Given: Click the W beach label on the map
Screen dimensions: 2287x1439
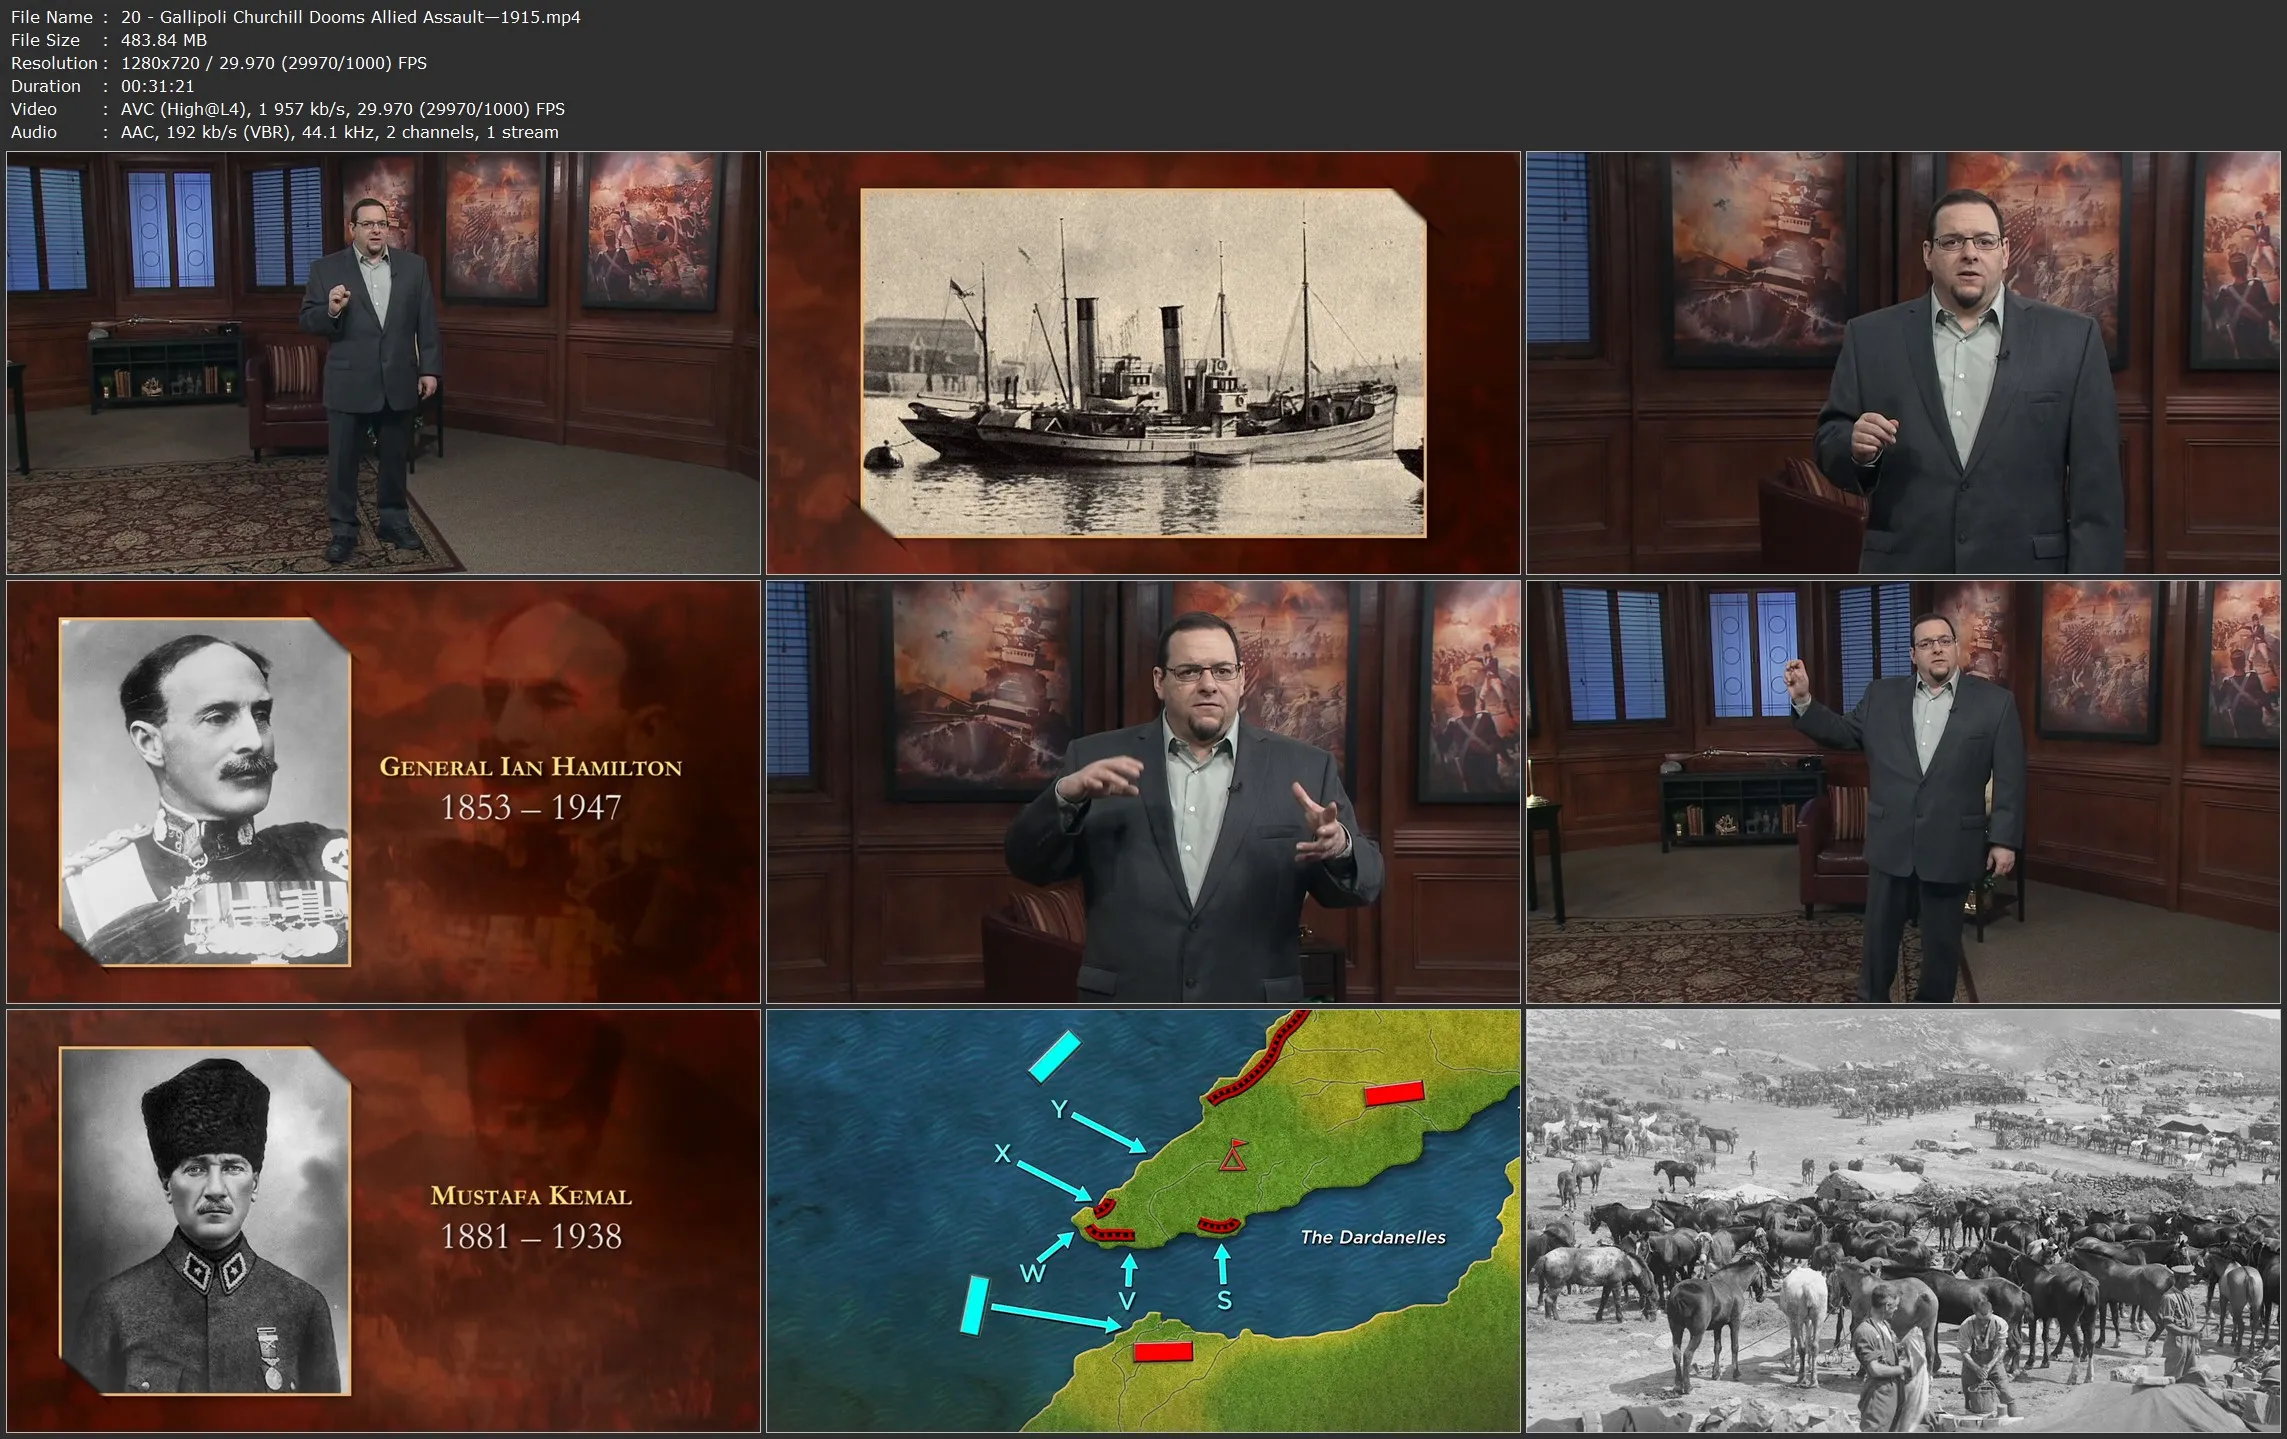Looking at the screenshot, I should pyautogui.click(x=1032, y=1273).
